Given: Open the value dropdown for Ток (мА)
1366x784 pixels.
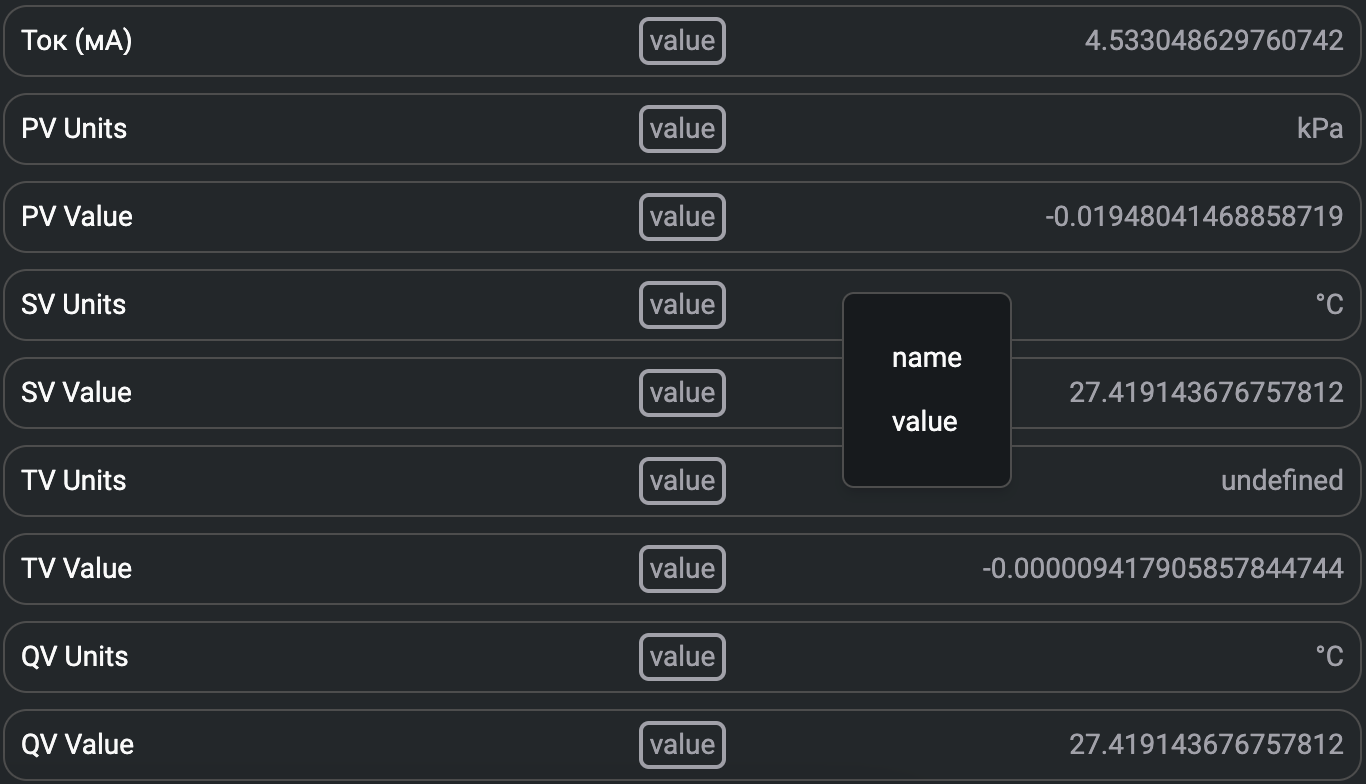Looking at the screenshot, I should pyautogui.click(x=682, y=41).
